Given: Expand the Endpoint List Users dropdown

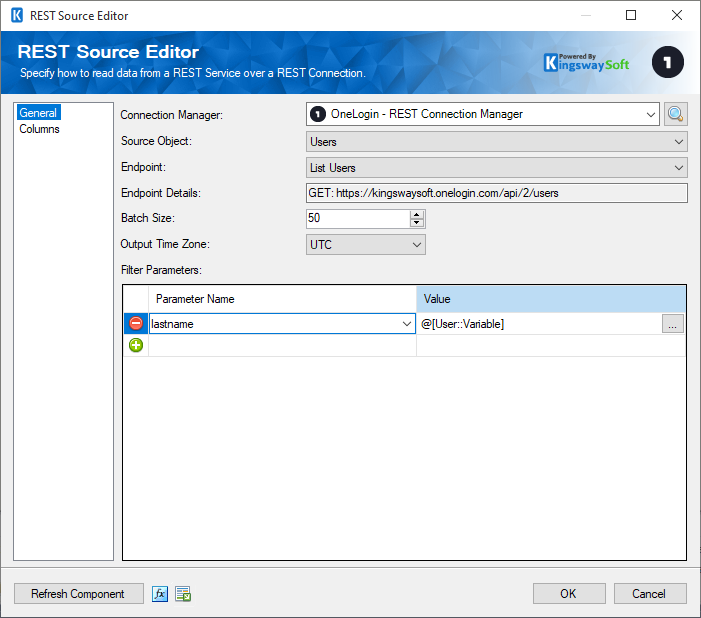Looking at the screenshot, I should point(678,168).
